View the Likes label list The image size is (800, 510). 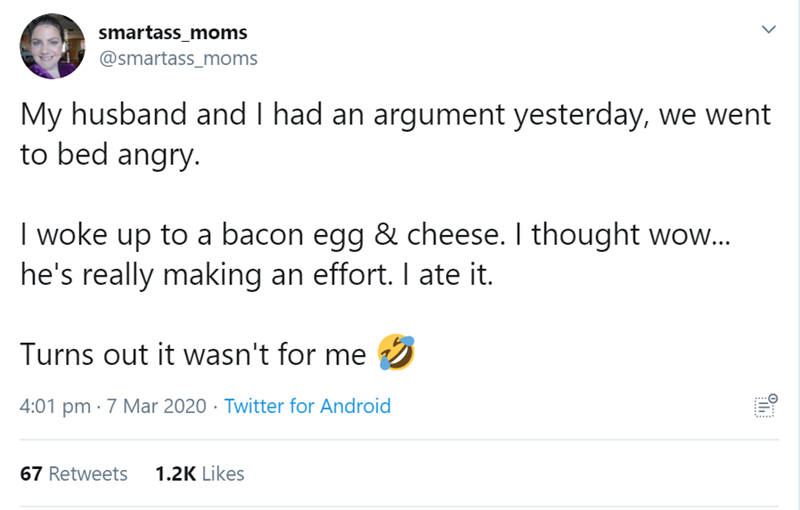222,473
